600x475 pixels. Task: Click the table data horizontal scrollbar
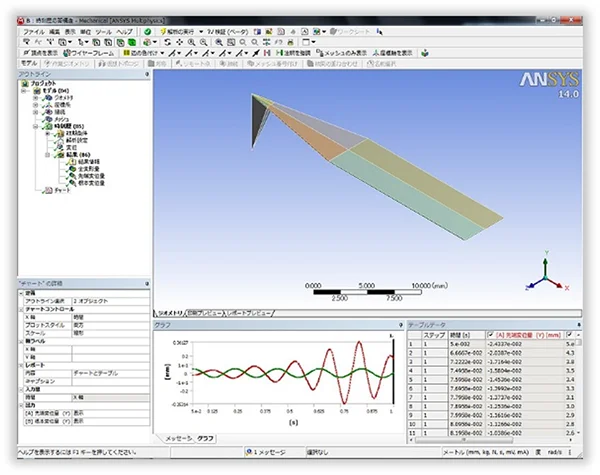tap(491, 440)
